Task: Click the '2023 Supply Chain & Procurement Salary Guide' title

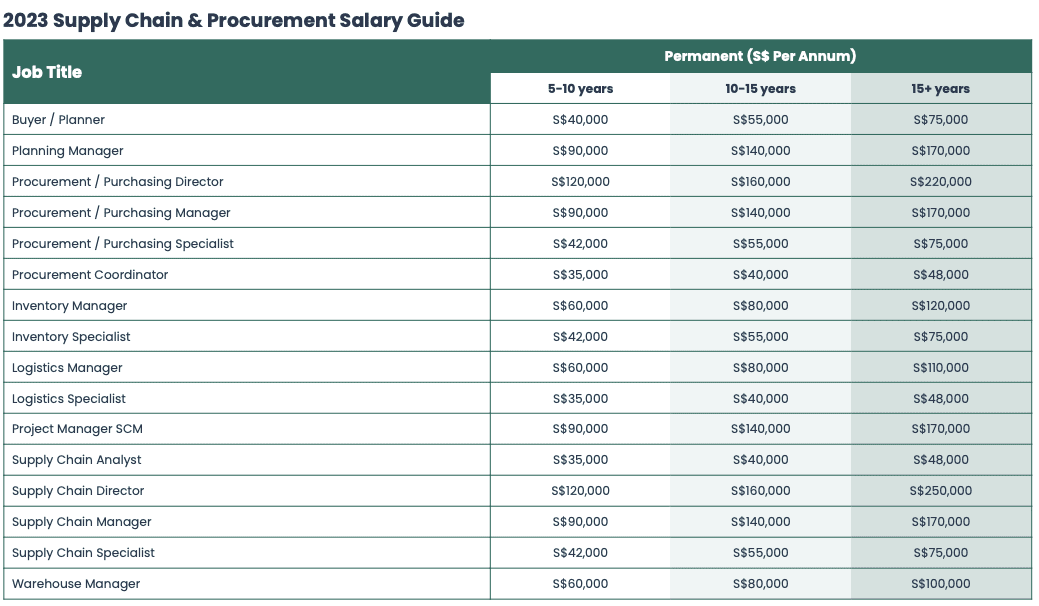Action: [x=234, y=20]
